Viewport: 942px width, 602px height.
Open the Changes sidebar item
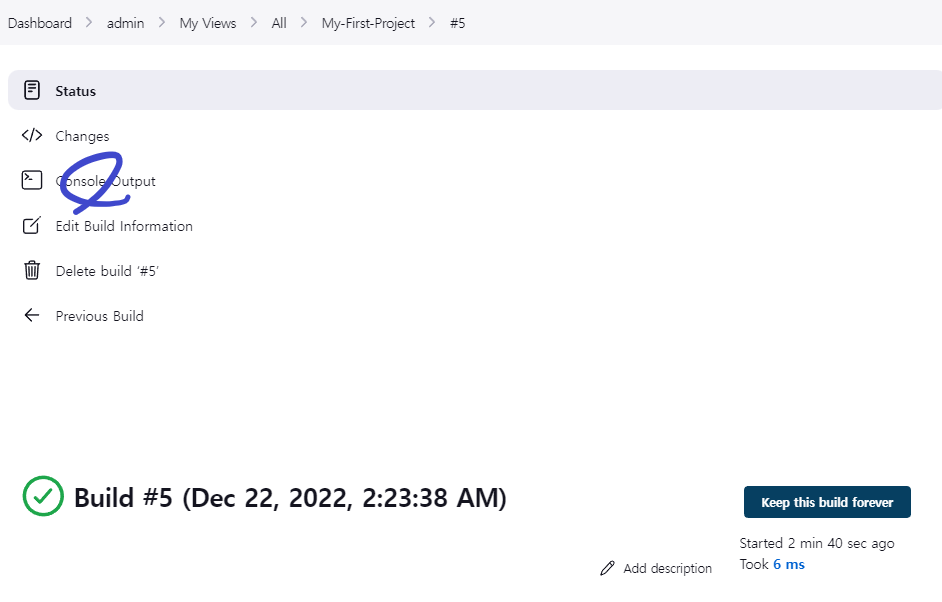(82, 136)
